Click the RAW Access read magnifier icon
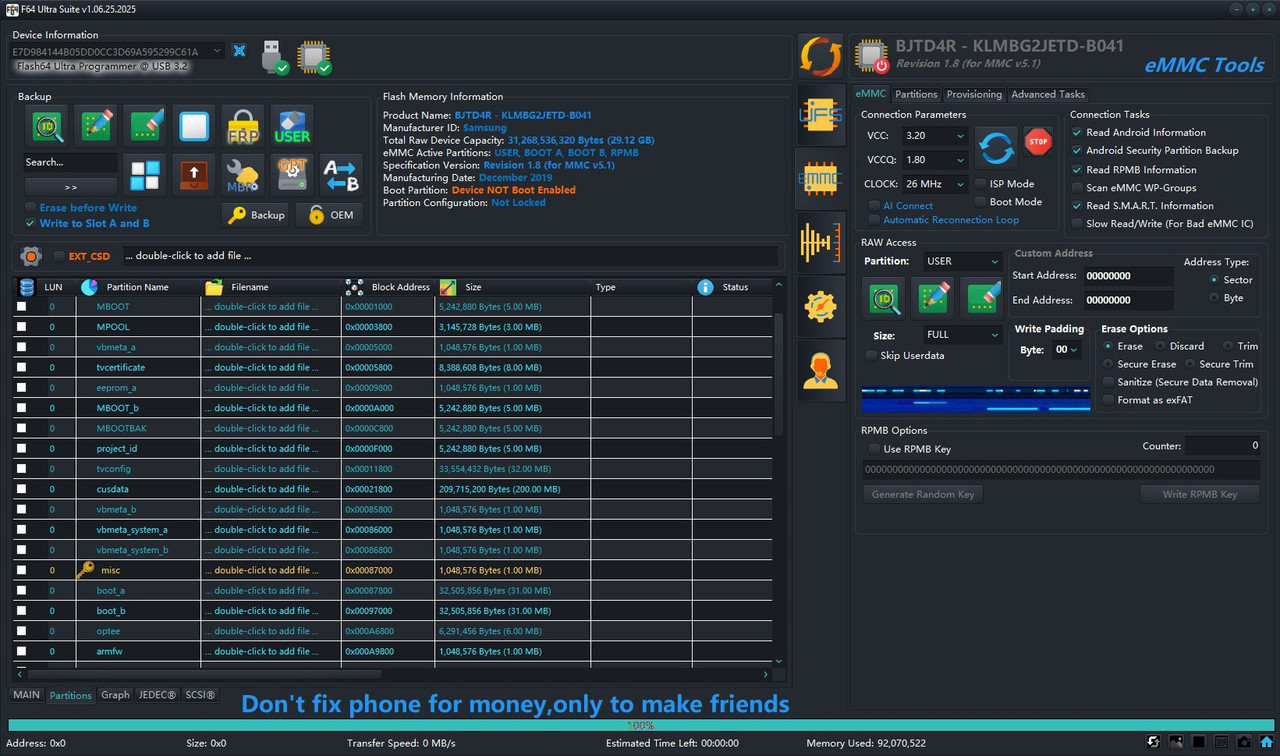This screenshot has height=756, width=1280. [884, 298]
